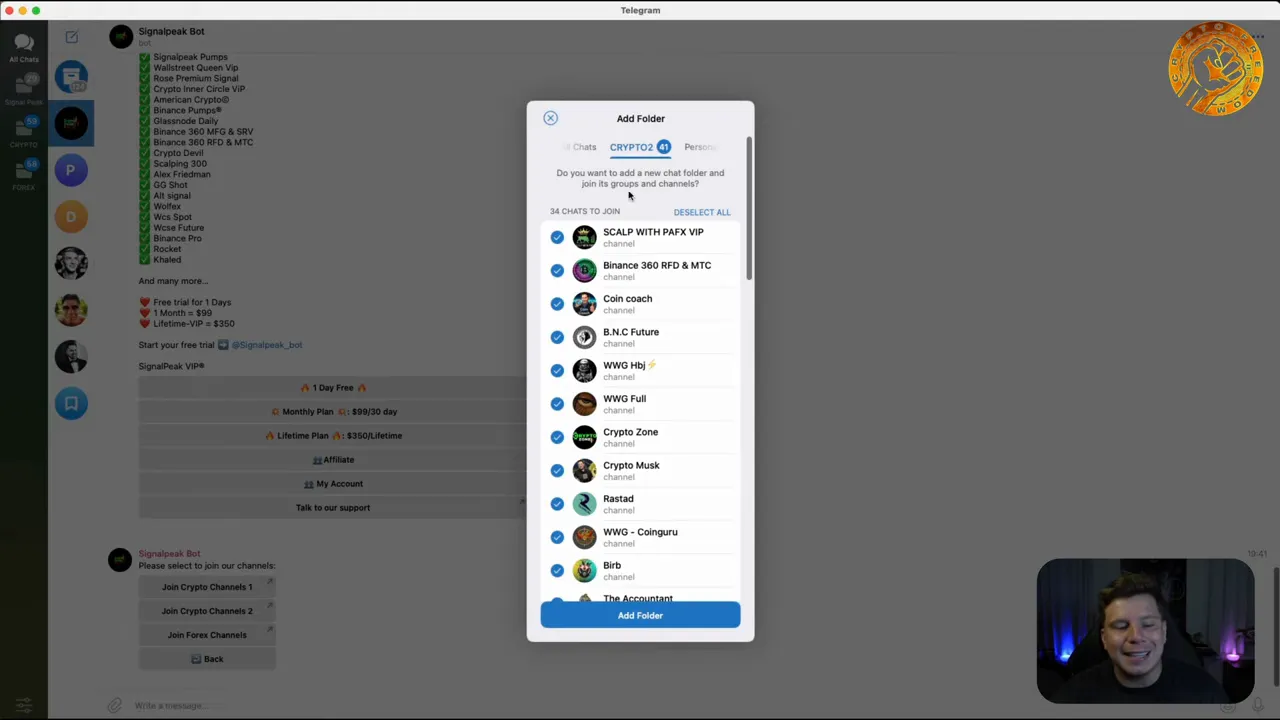Uncheck WWG Full channel

[557, 404]
